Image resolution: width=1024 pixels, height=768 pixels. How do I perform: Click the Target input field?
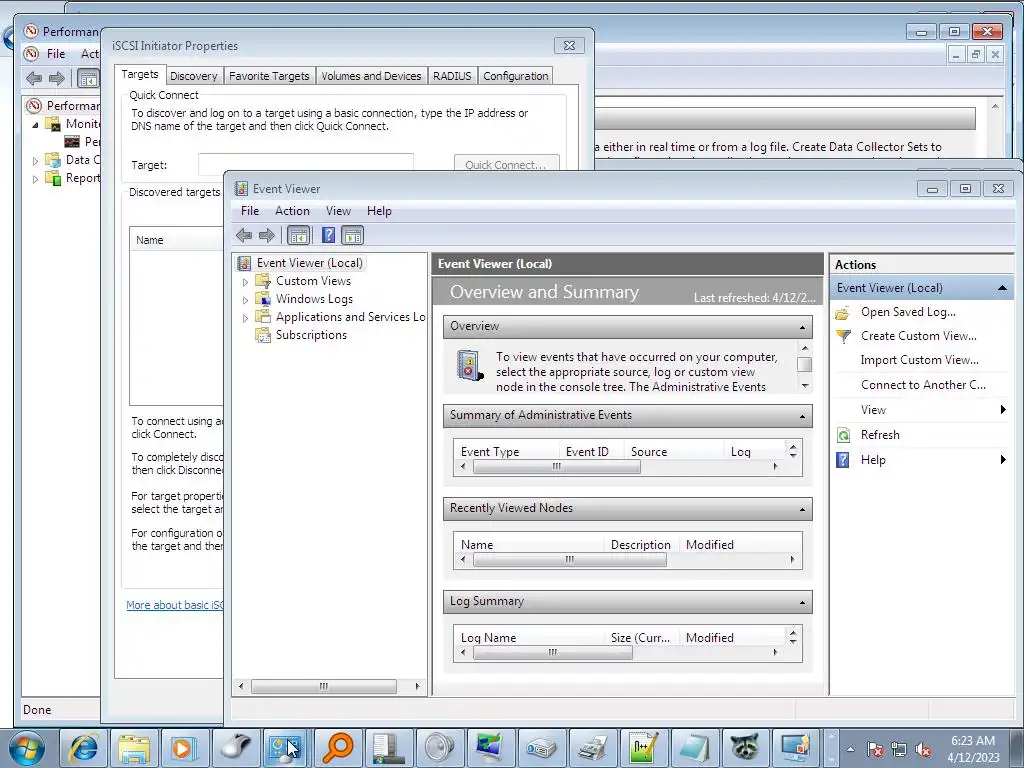(x=306, y=164)
